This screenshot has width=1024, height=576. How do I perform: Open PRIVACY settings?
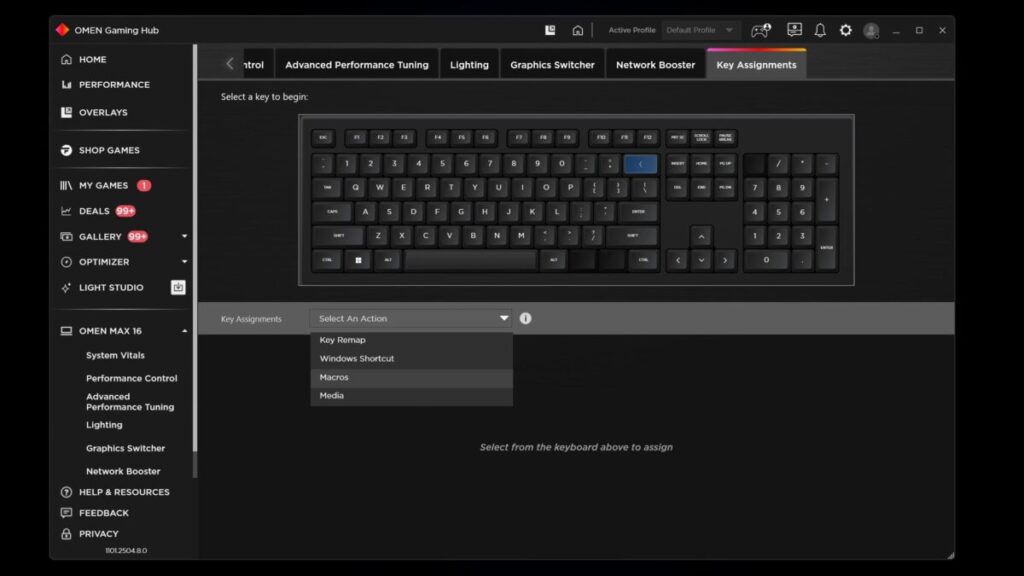(x=98, y=534)
